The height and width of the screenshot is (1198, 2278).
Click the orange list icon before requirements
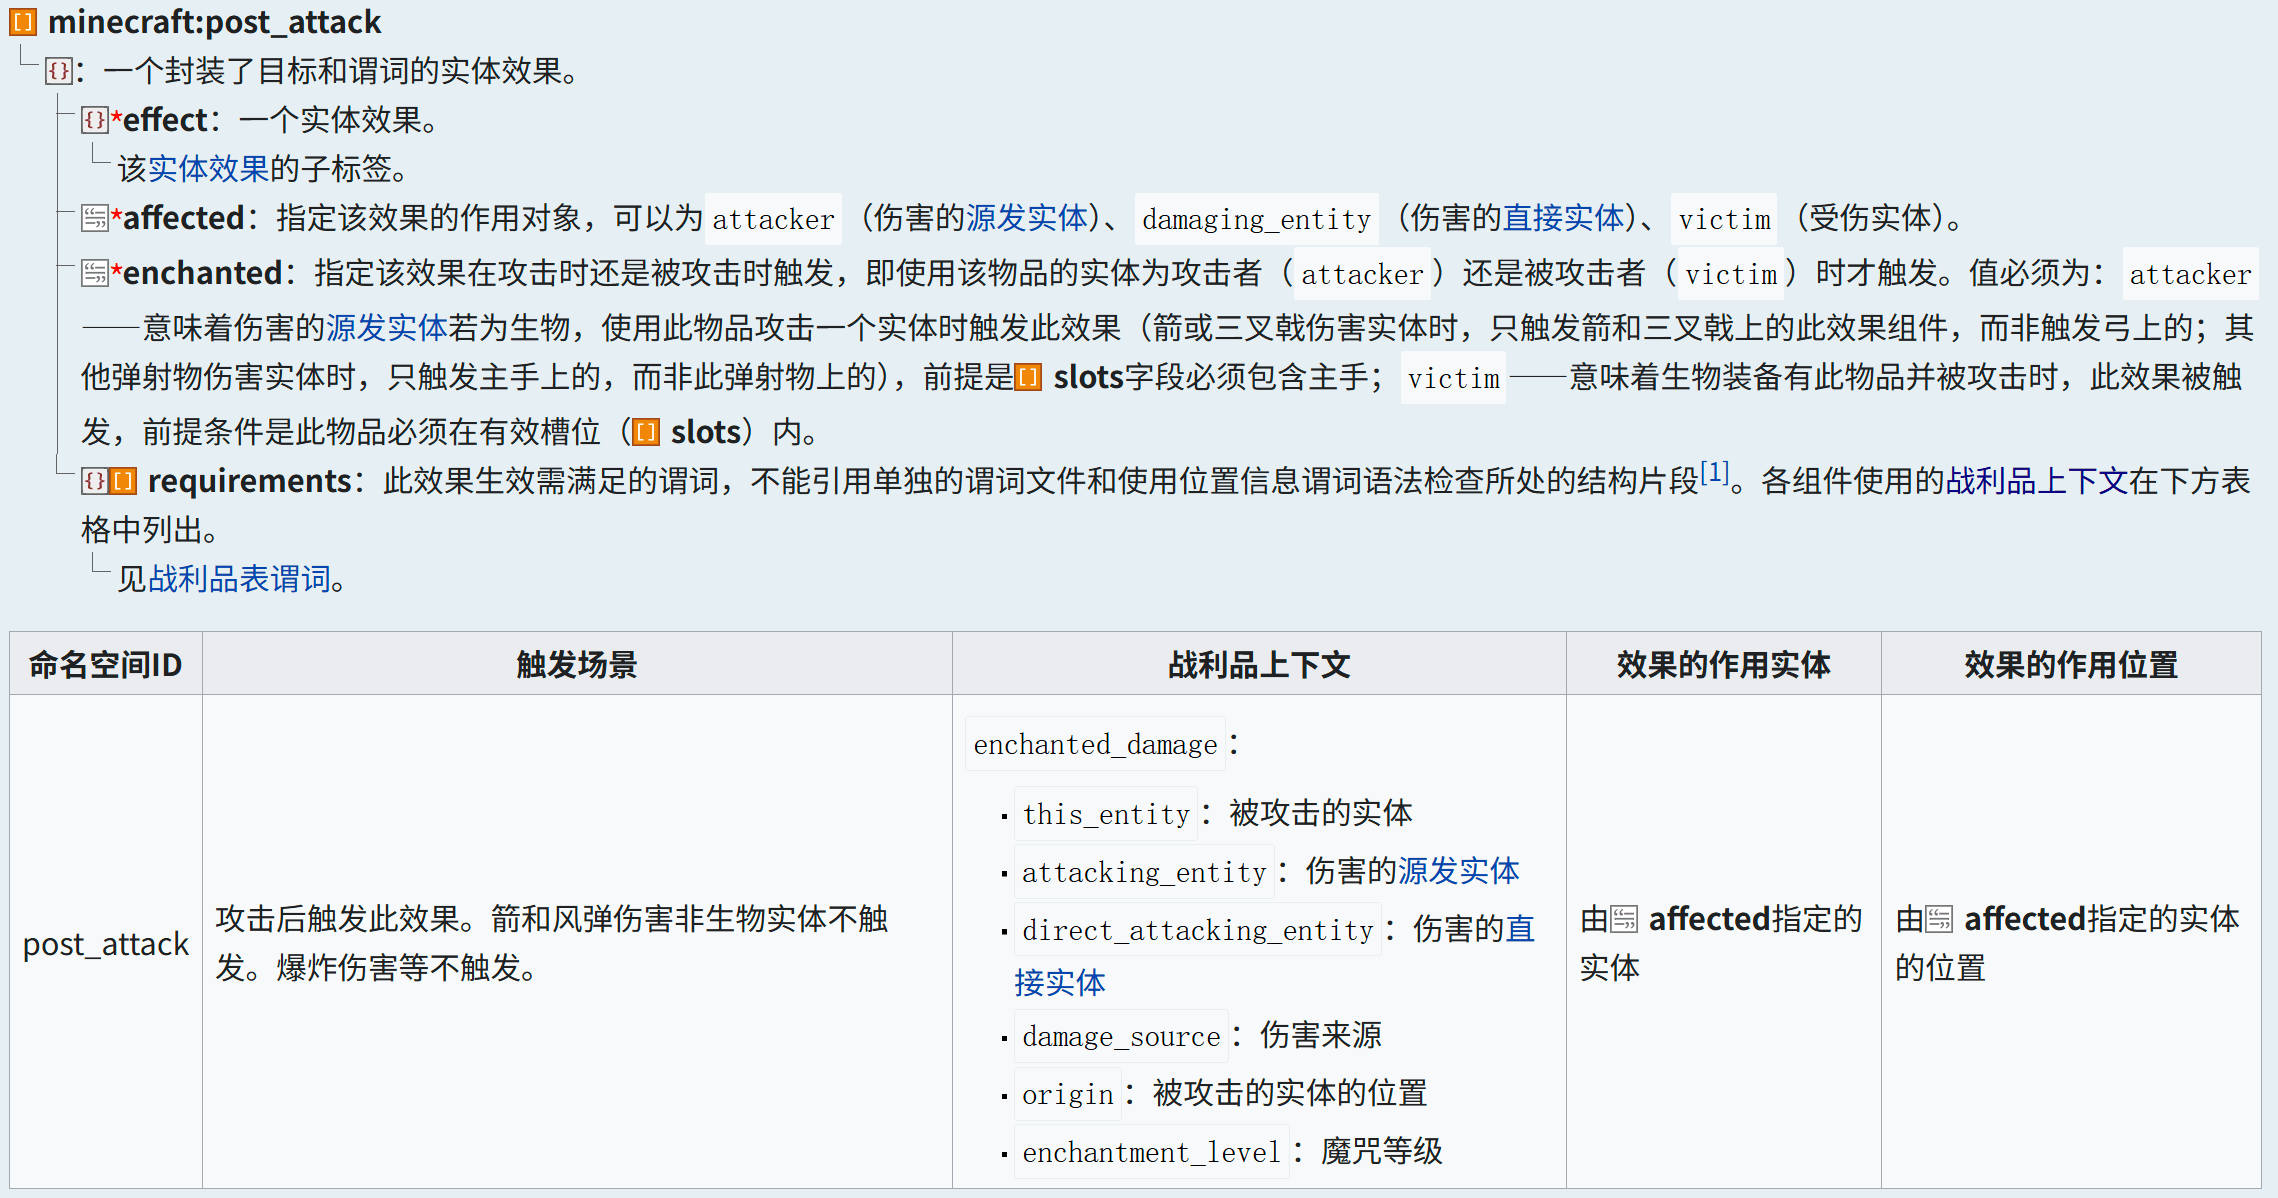coord(123,481)
